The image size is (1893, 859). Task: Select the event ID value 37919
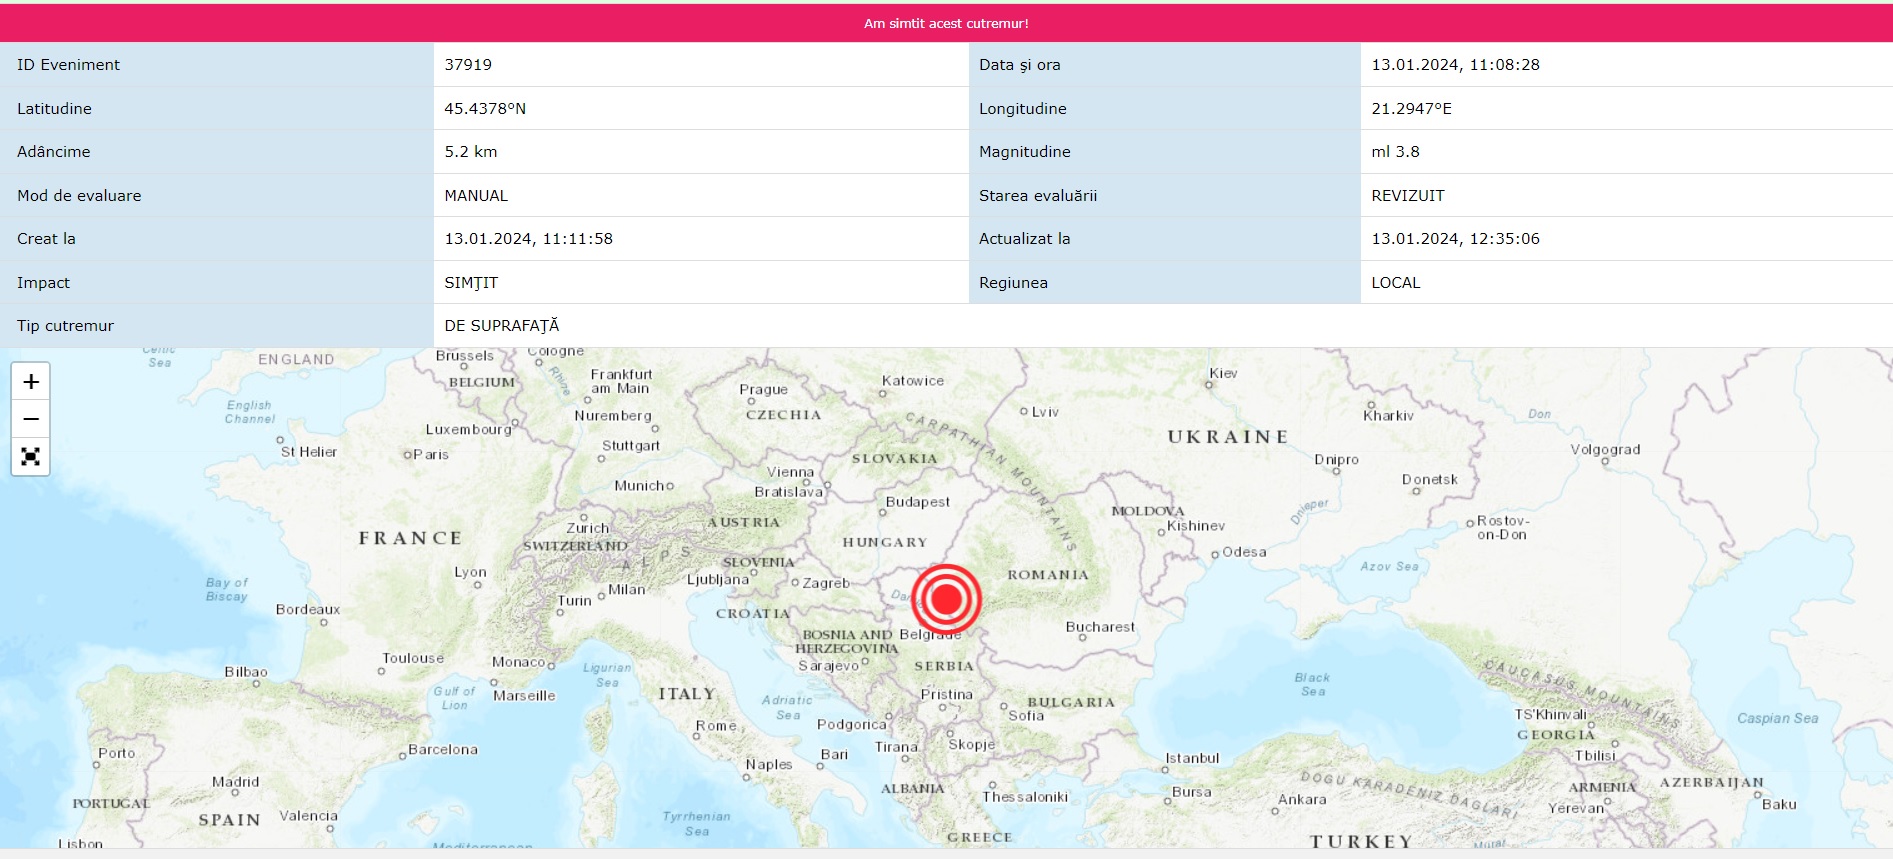click(468, 65)
